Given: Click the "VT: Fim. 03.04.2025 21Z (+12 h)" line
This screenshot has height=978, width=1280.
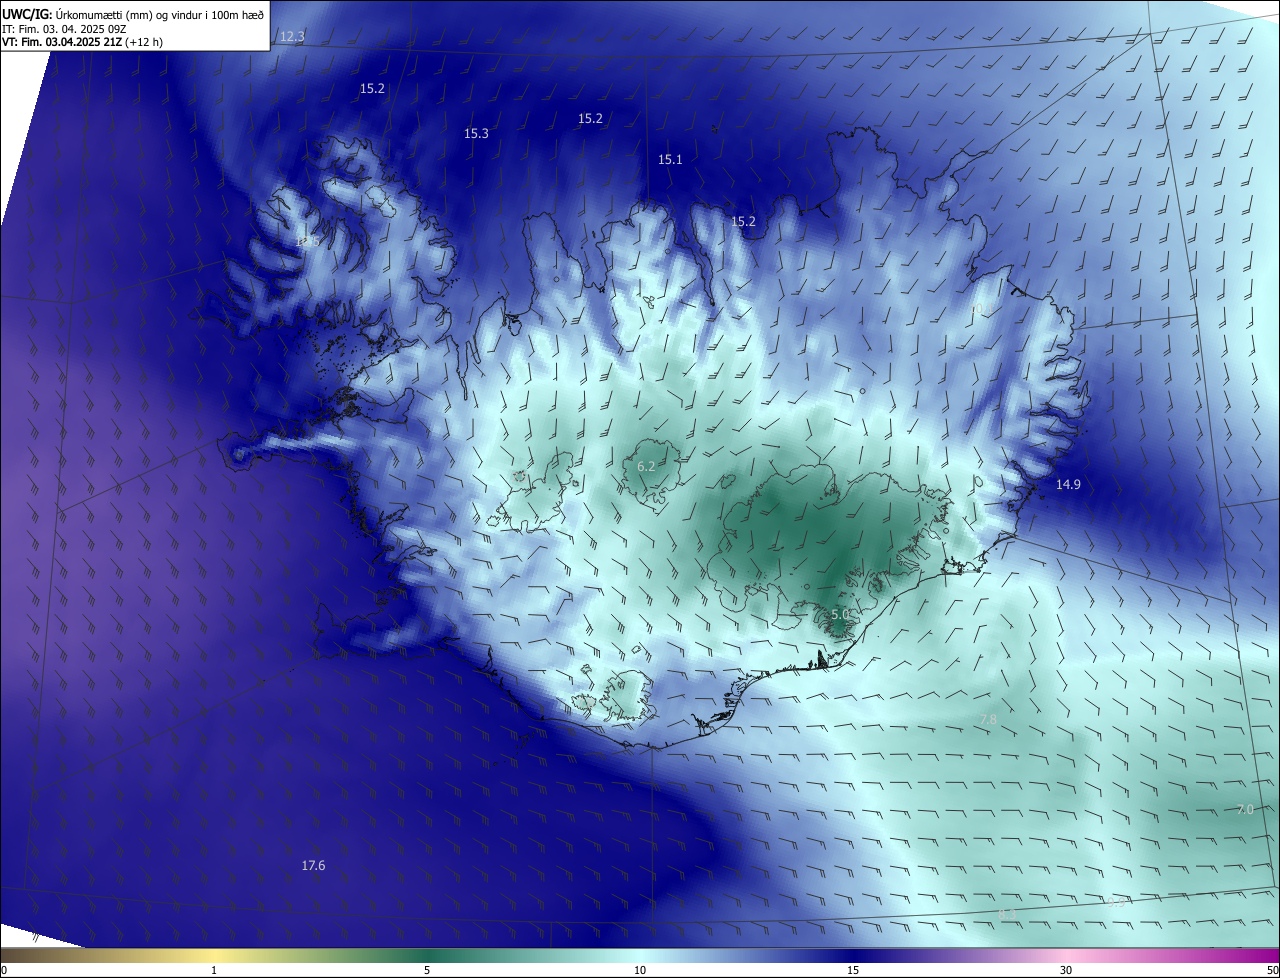Looking at the screenshot, I should tap(82, 42).
